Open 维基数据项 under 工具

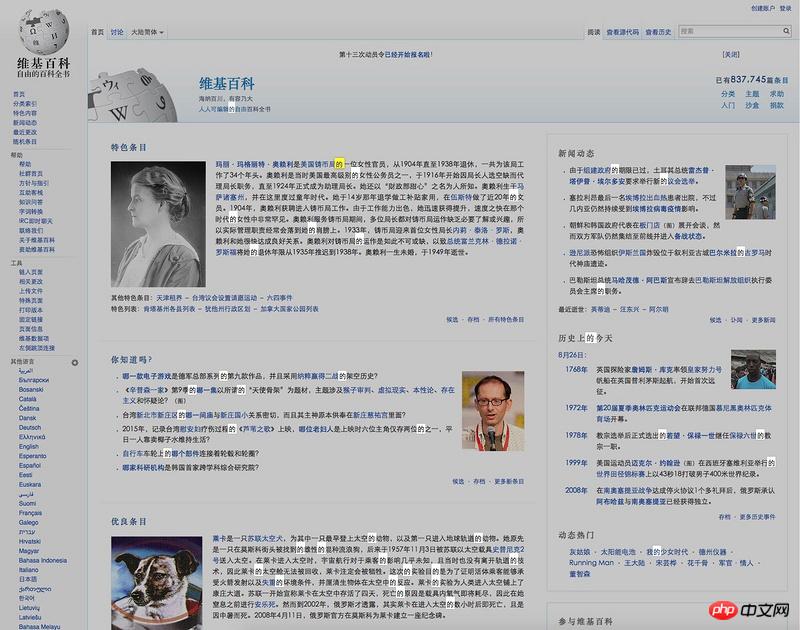(34, 338)
